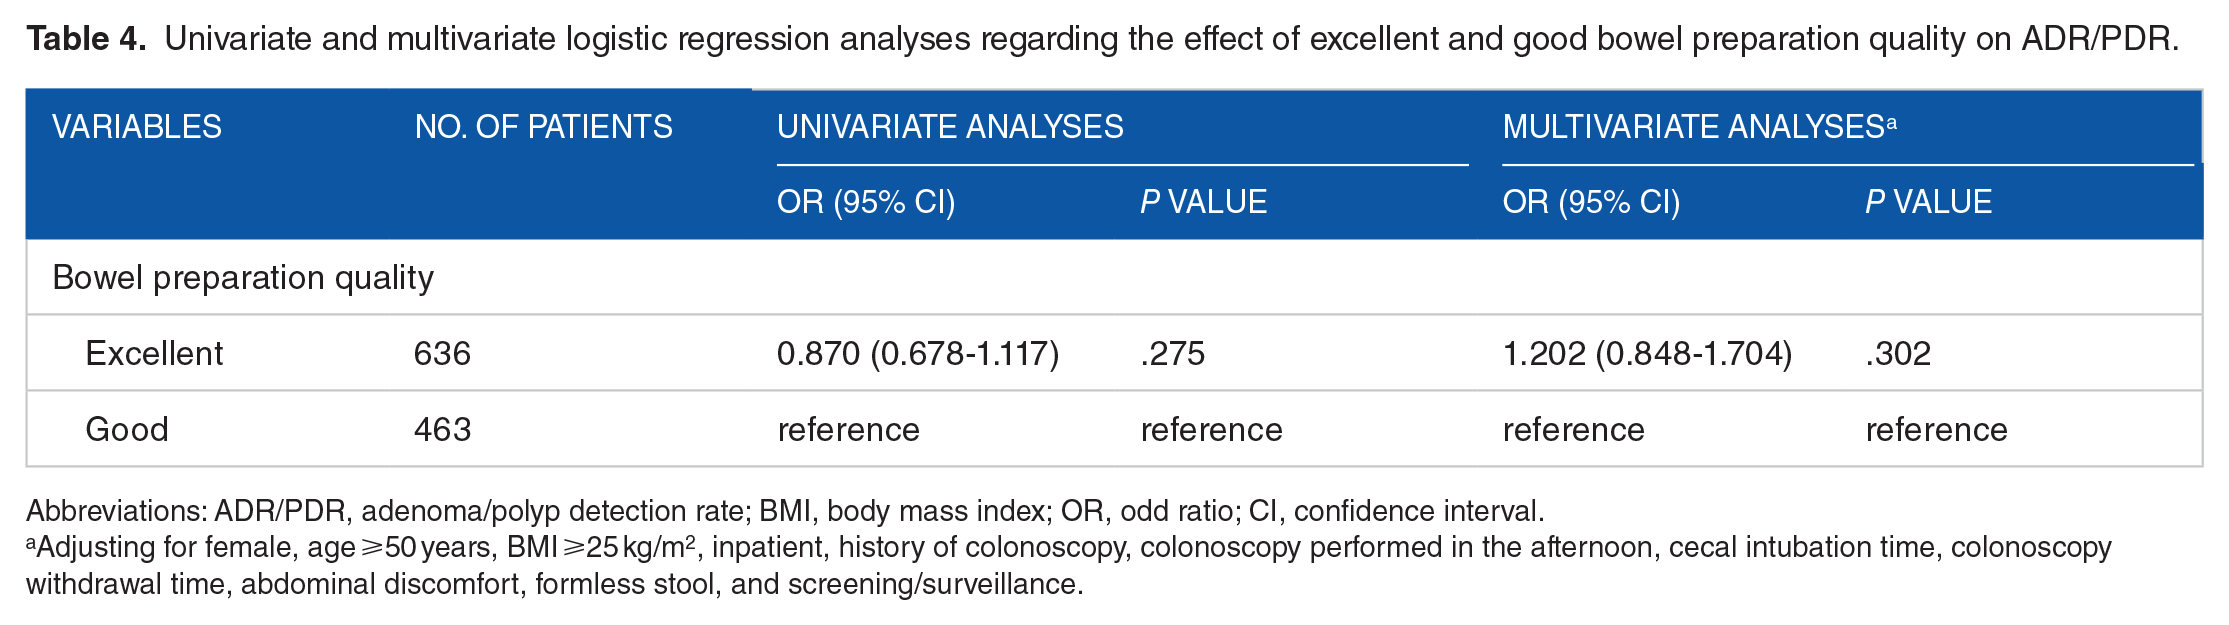2229x625 pixels.
Task: Click the UNIVARIATE ANALYSES header
Action: [x=950, y=127]
